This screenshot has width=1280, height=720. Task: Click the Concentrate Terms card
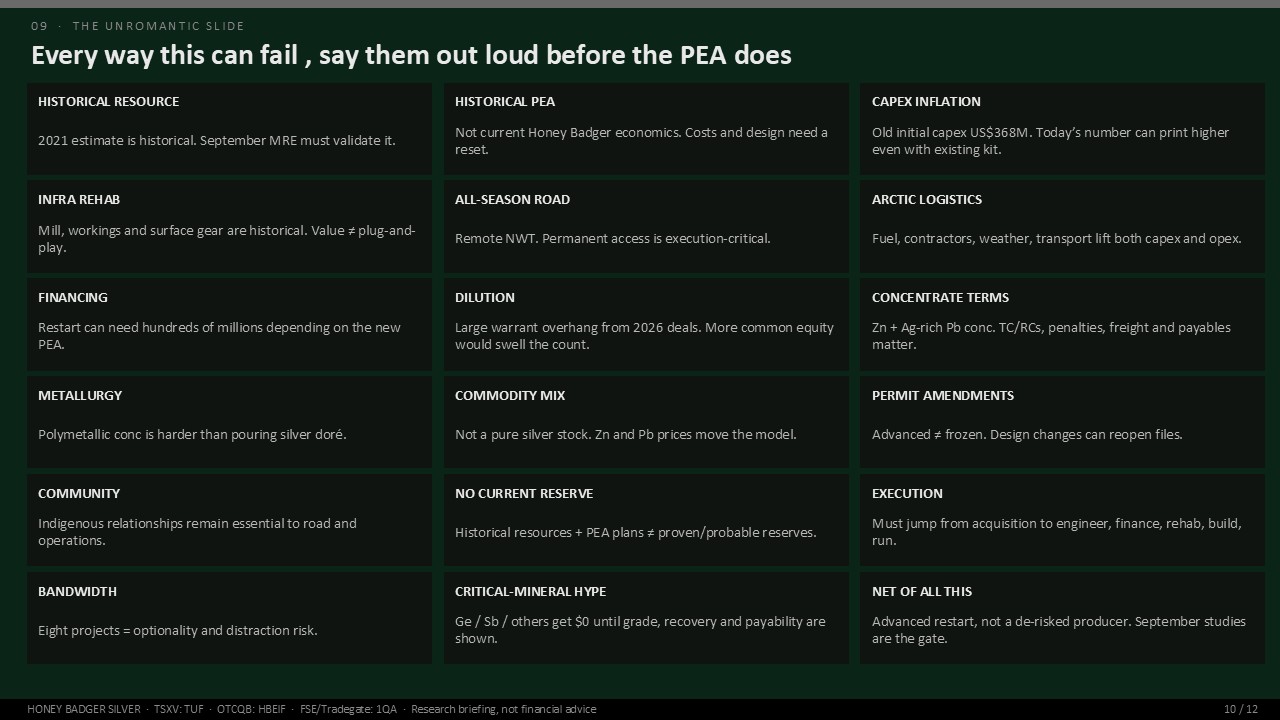(x=1062, y=325)
